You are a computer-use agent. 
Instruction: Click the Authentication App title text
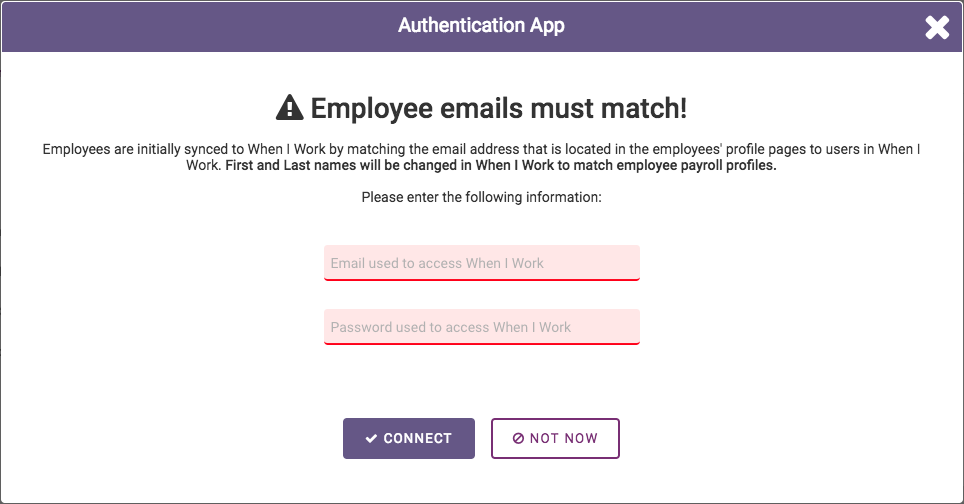click(481, 26)
